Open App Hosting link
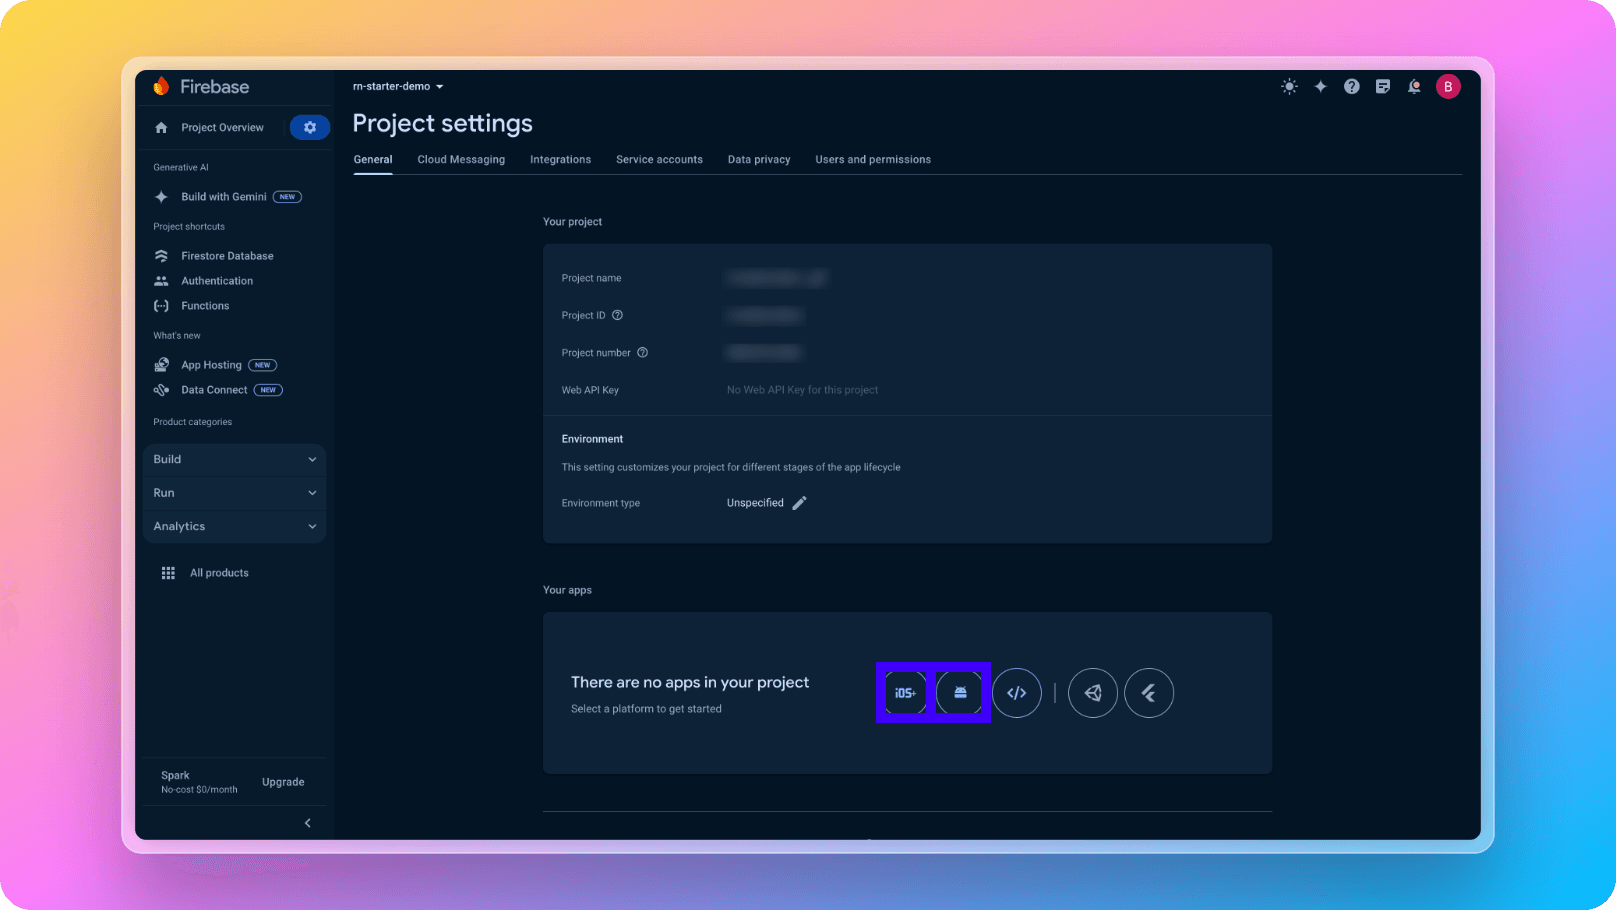 [211, 365]
